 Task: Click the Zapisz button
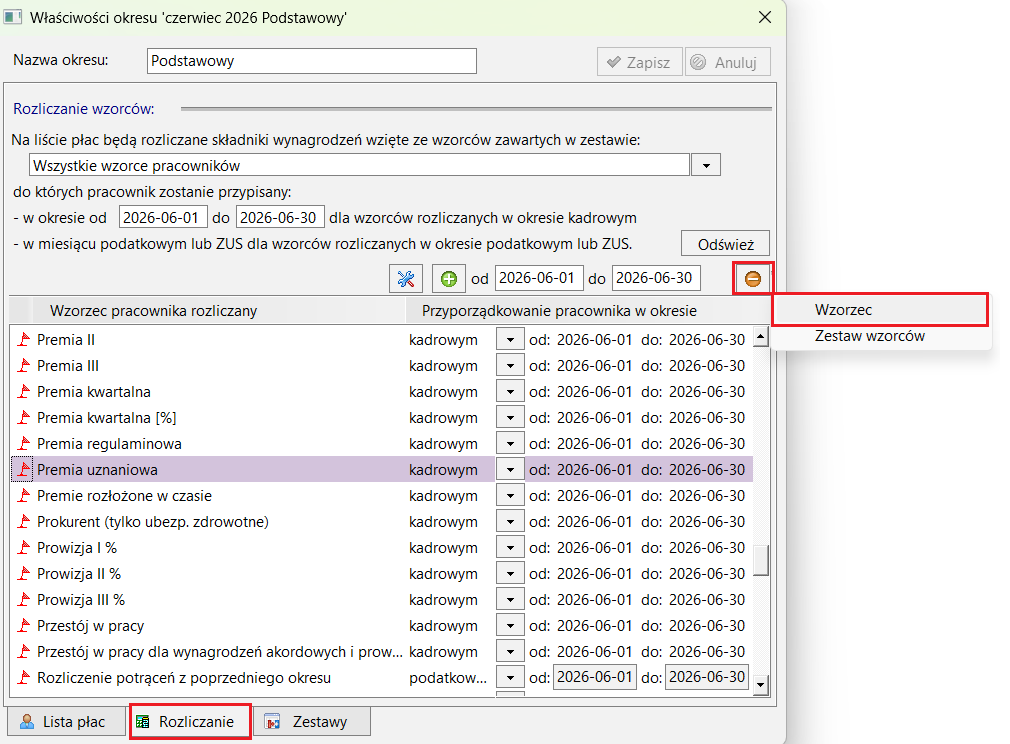(640, 62)
